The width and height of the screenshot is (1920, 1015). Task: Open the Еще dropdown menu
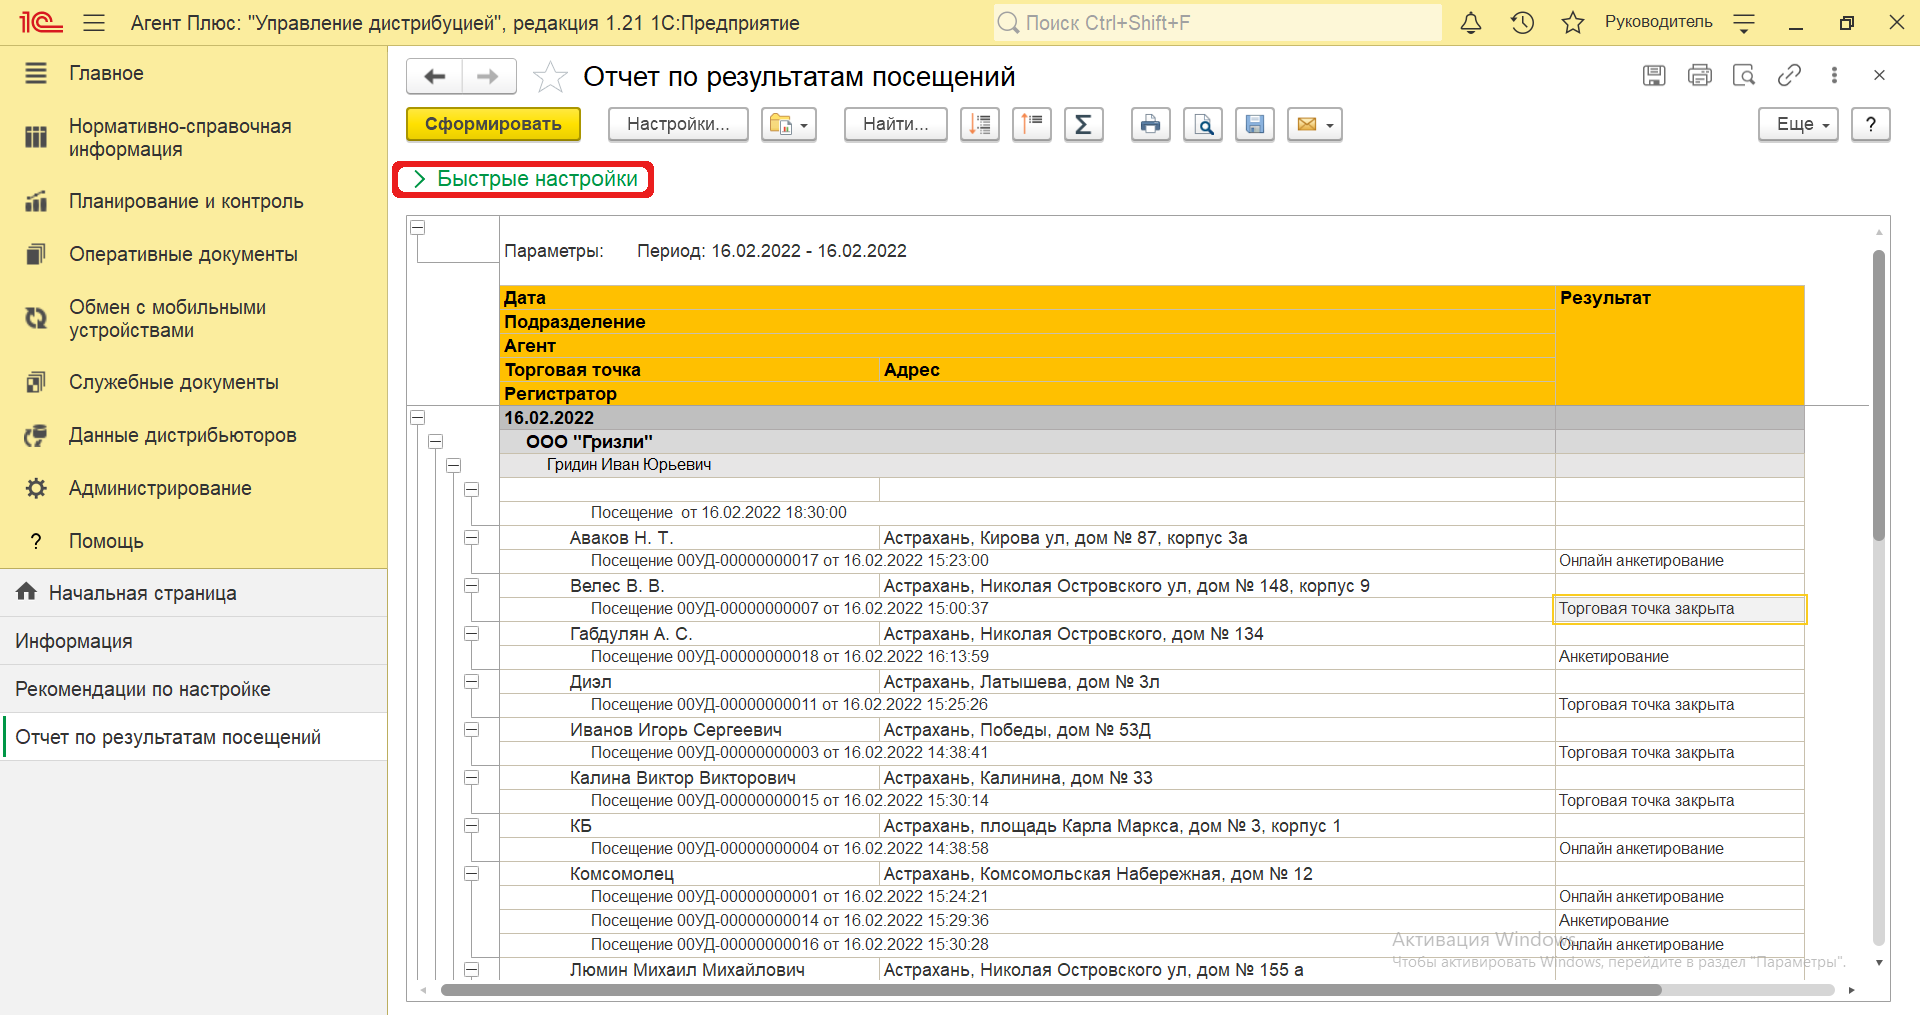(1798, 125)
